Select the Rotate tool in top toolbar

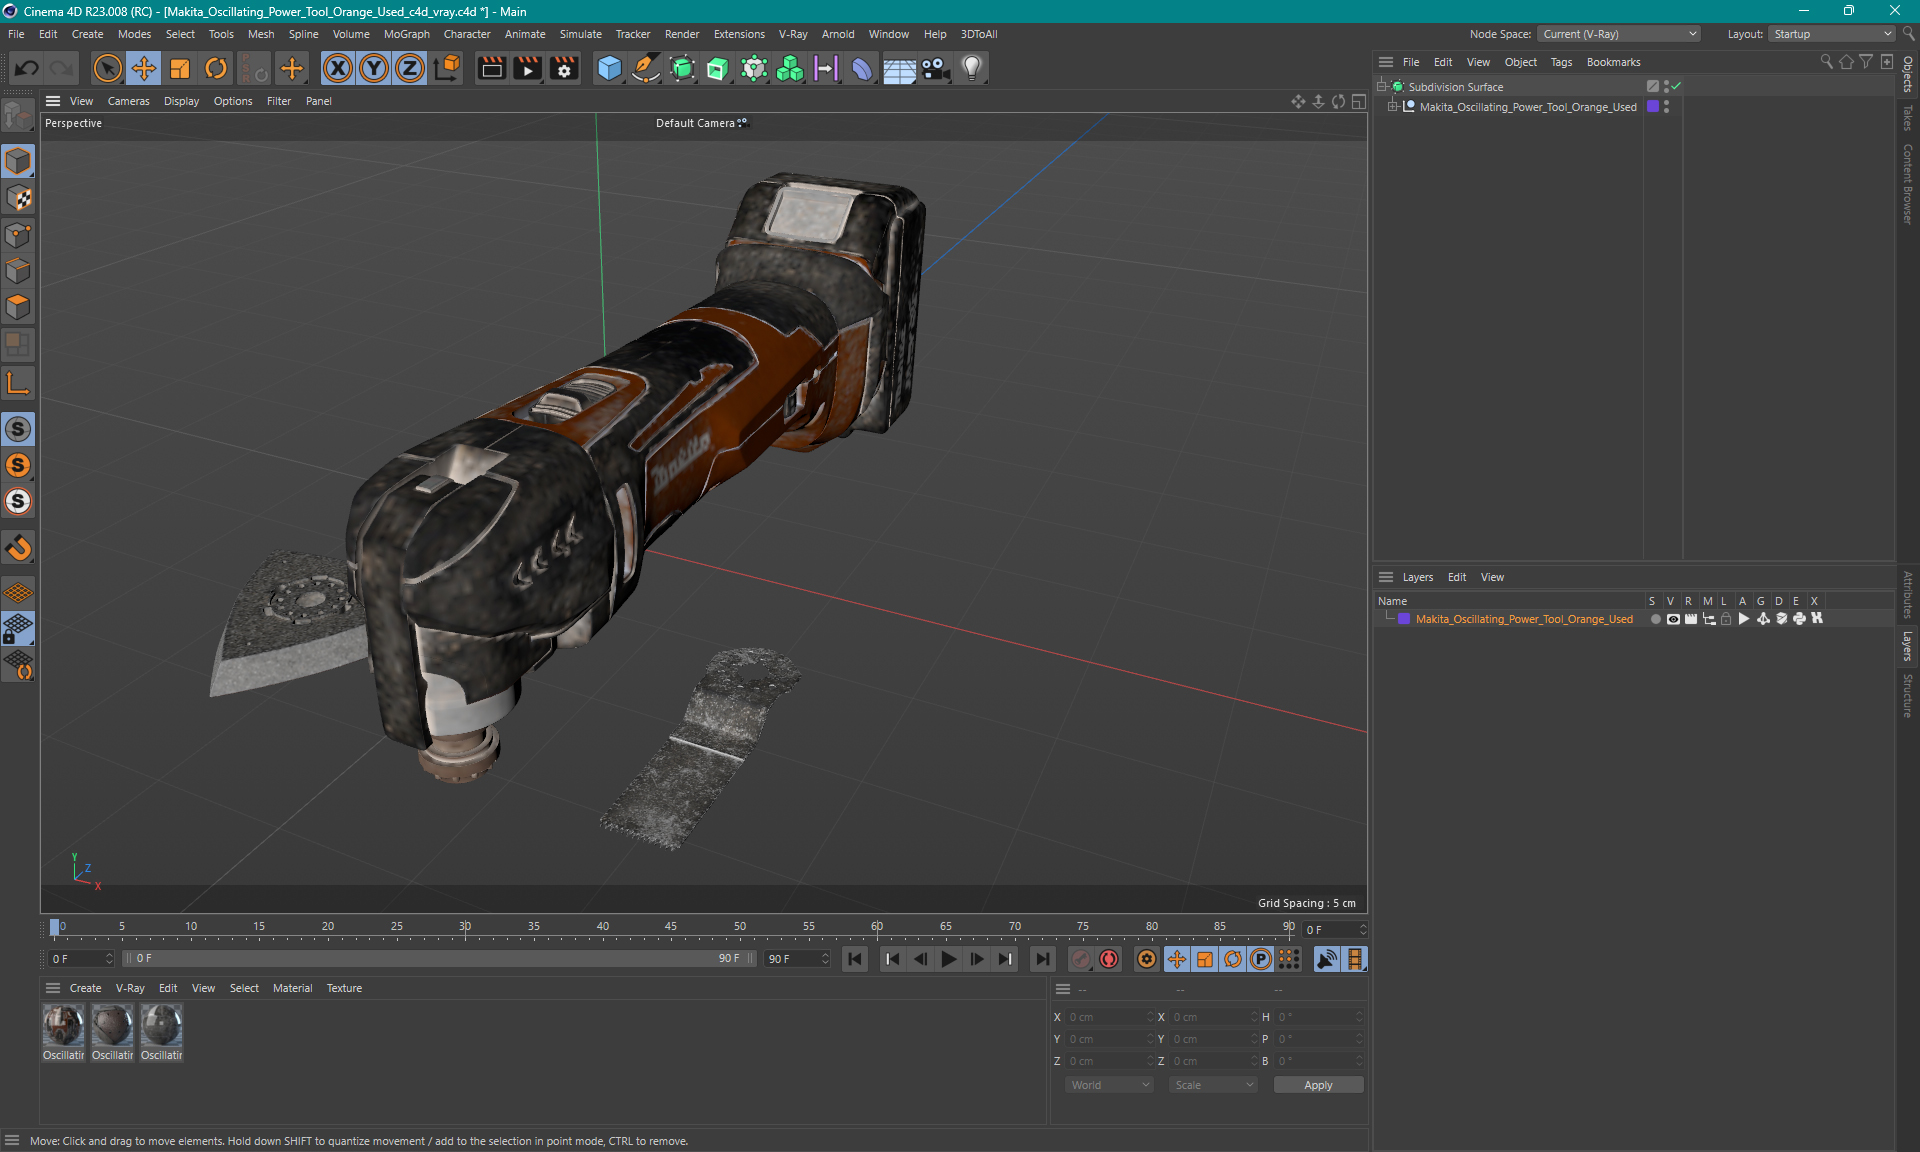[x=216, y=68]
